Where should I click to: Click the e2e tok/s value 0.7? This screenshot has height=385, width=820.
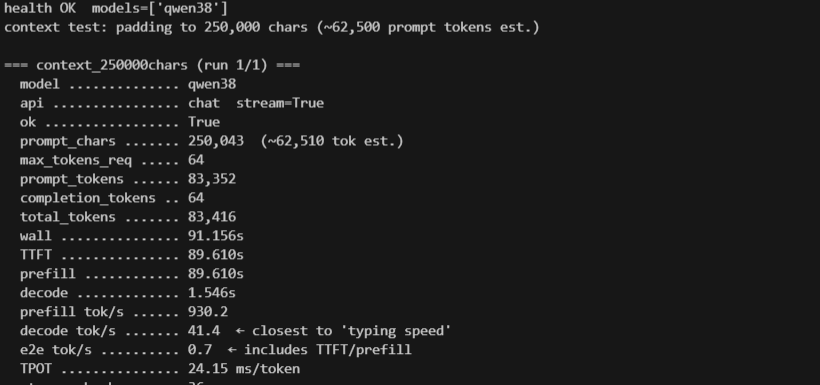coord(200,350)
